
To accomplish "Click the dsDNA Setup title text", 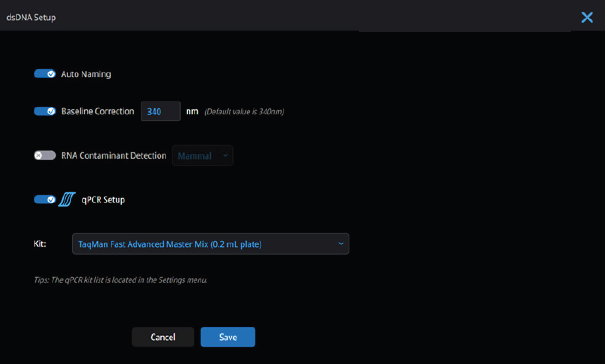I will pos(31,17).
